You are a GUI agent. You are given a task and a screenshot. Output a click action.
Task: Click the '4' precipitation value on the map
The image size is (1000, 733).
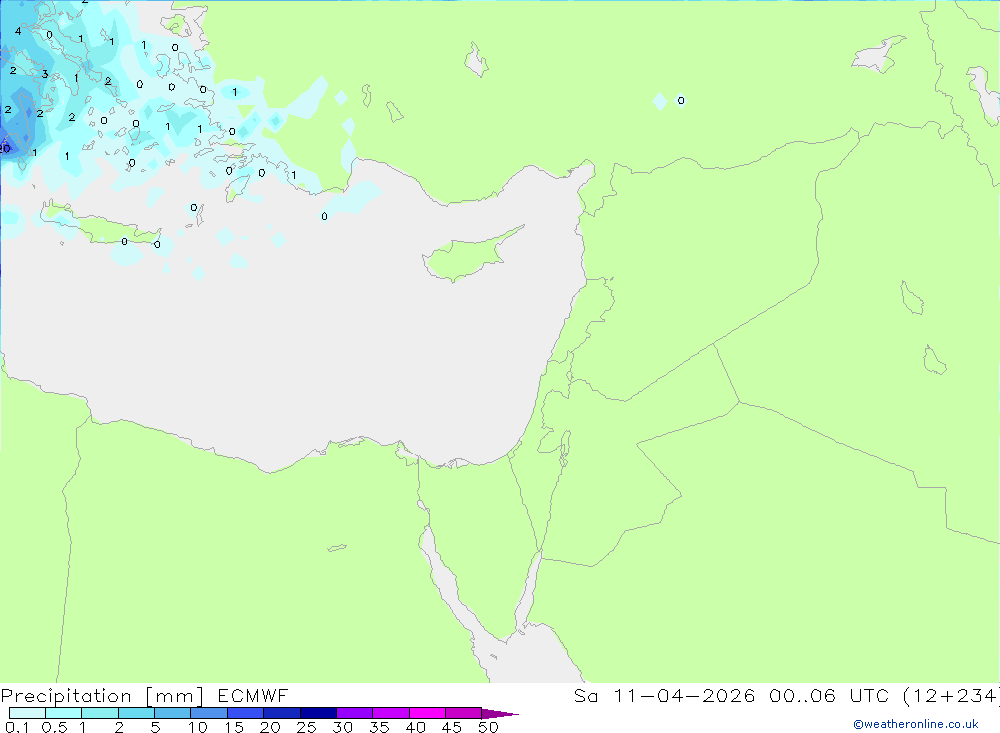click(18, 31)
